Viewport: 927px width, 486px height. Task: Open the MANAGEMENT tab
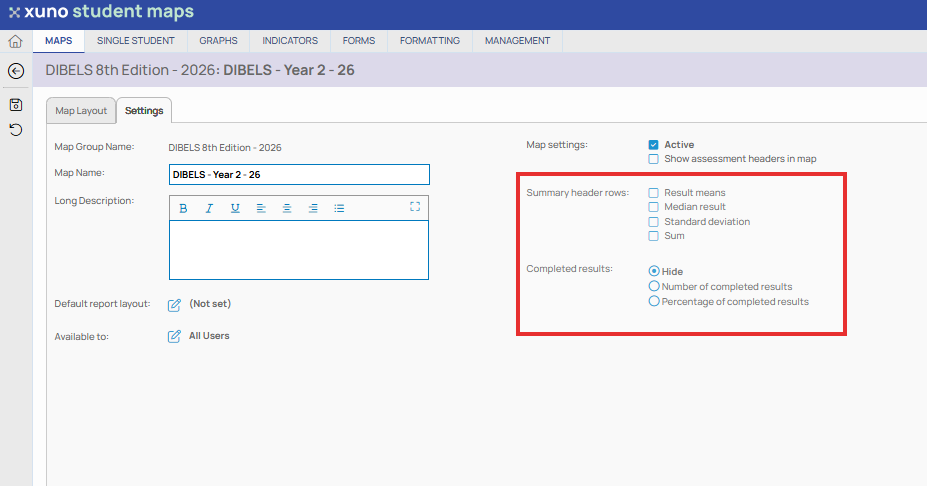point(517,41)
